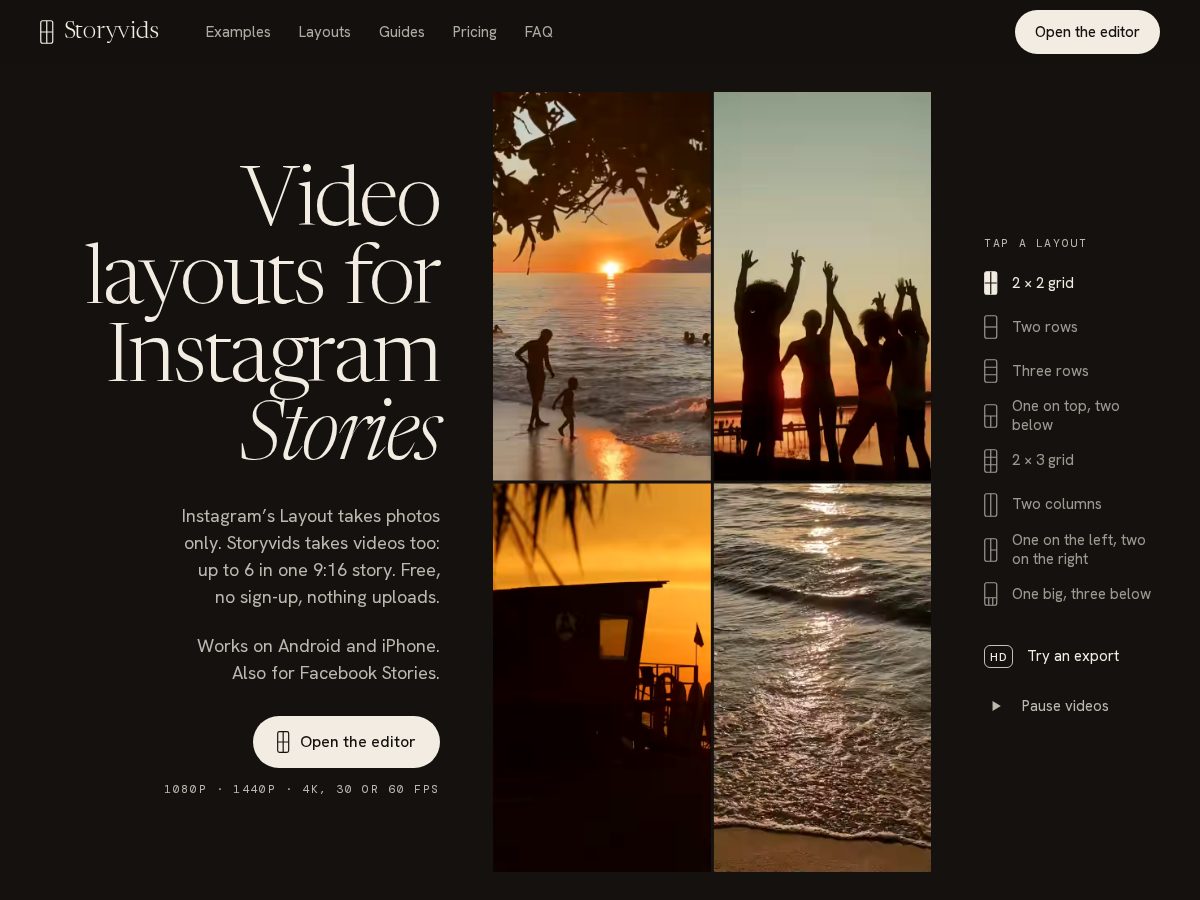The image size is (1200, 900).
Task: Select the One big, three below icon
Action: point(991,594)
